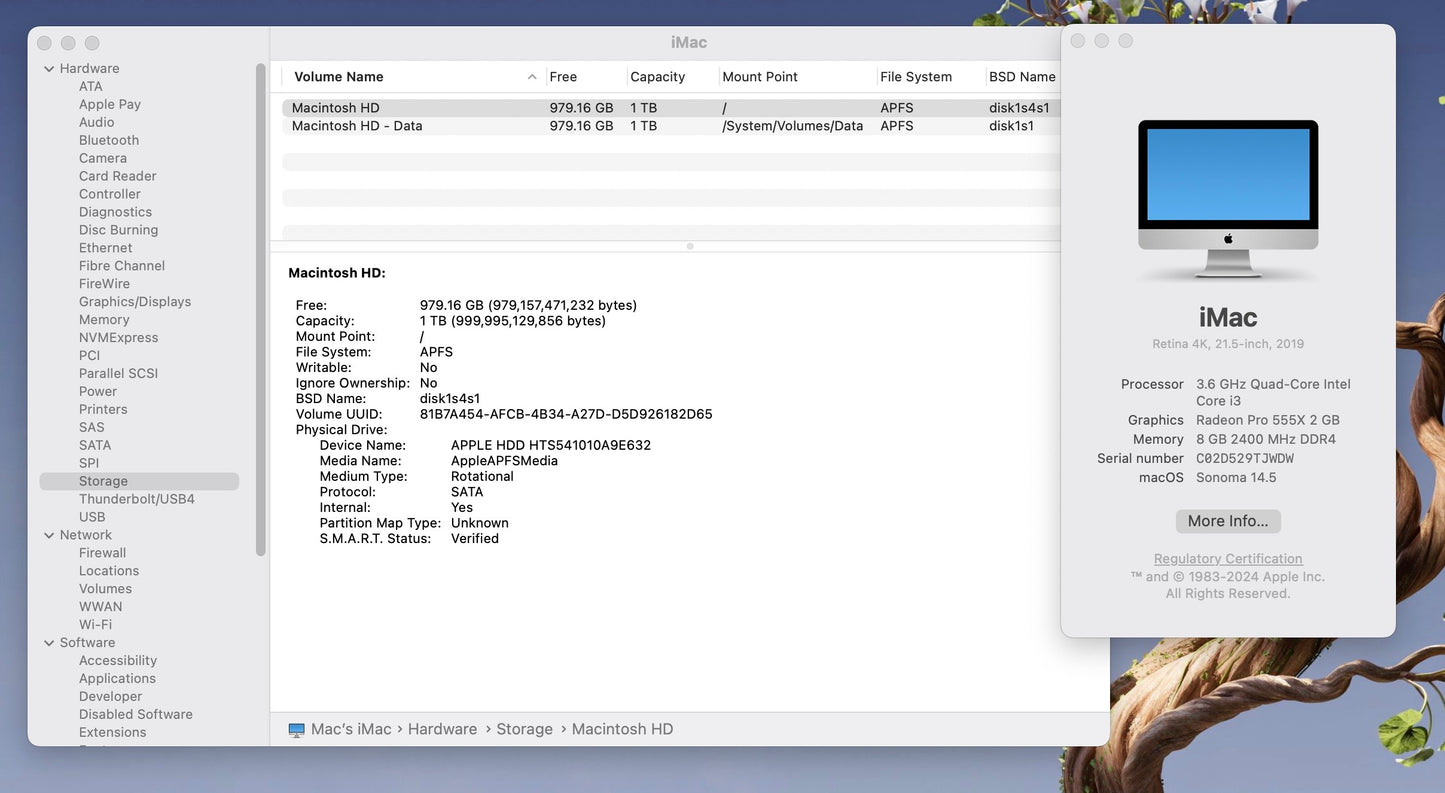1445x793 pixels.
Task: Click the More Info... button
Action: point(1227,521)
